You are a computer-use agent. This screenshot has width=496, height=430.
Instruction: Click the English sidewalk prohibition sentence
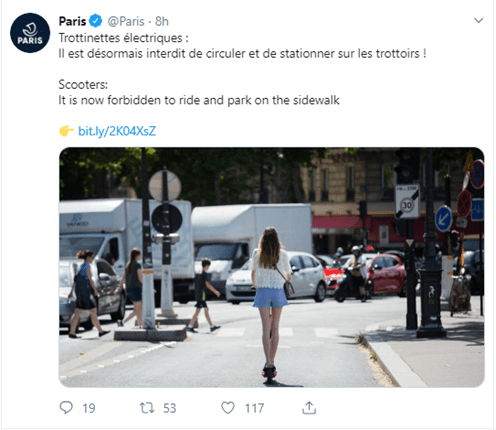pyautogui.click(x=199, y=100)
